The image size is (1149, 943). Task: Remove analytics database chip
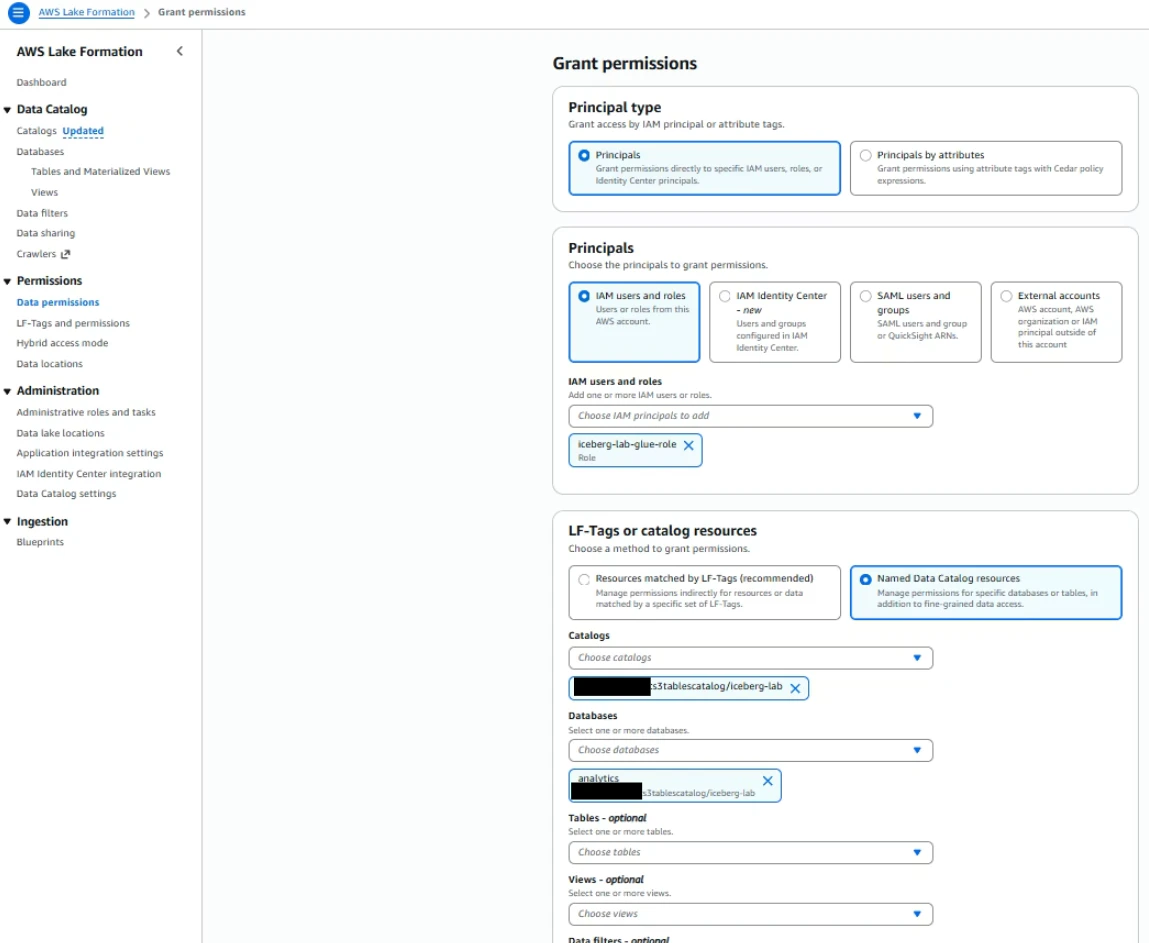pyautogui.click(x=767, y=781)
